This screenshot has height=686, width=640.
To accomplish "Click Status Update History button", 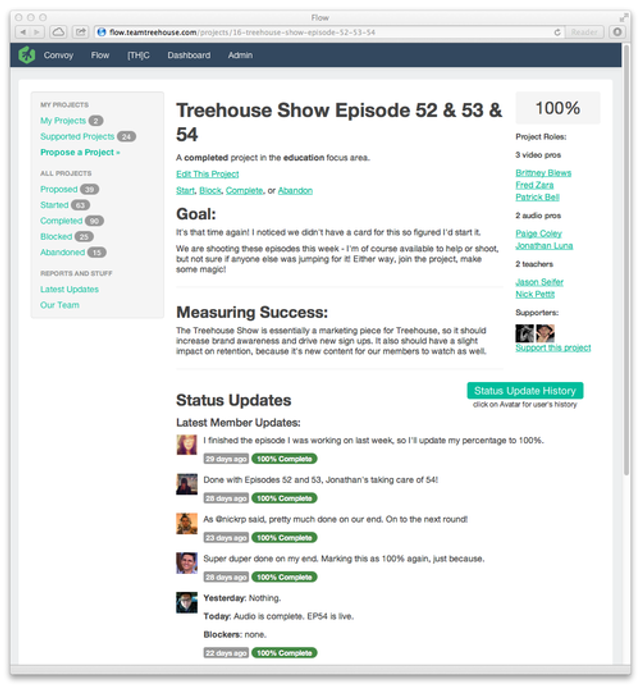I will 525,391.
